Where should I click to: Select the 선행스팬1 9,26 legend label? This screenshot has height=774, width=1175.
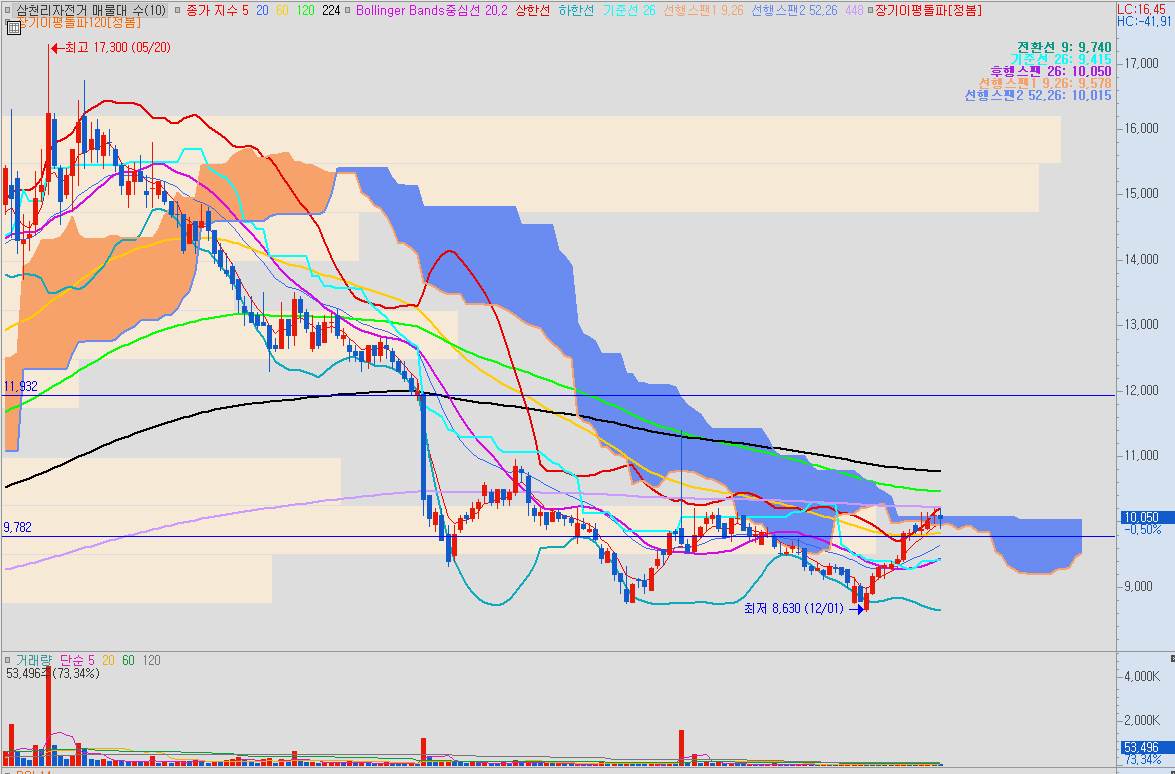(704, 10)
